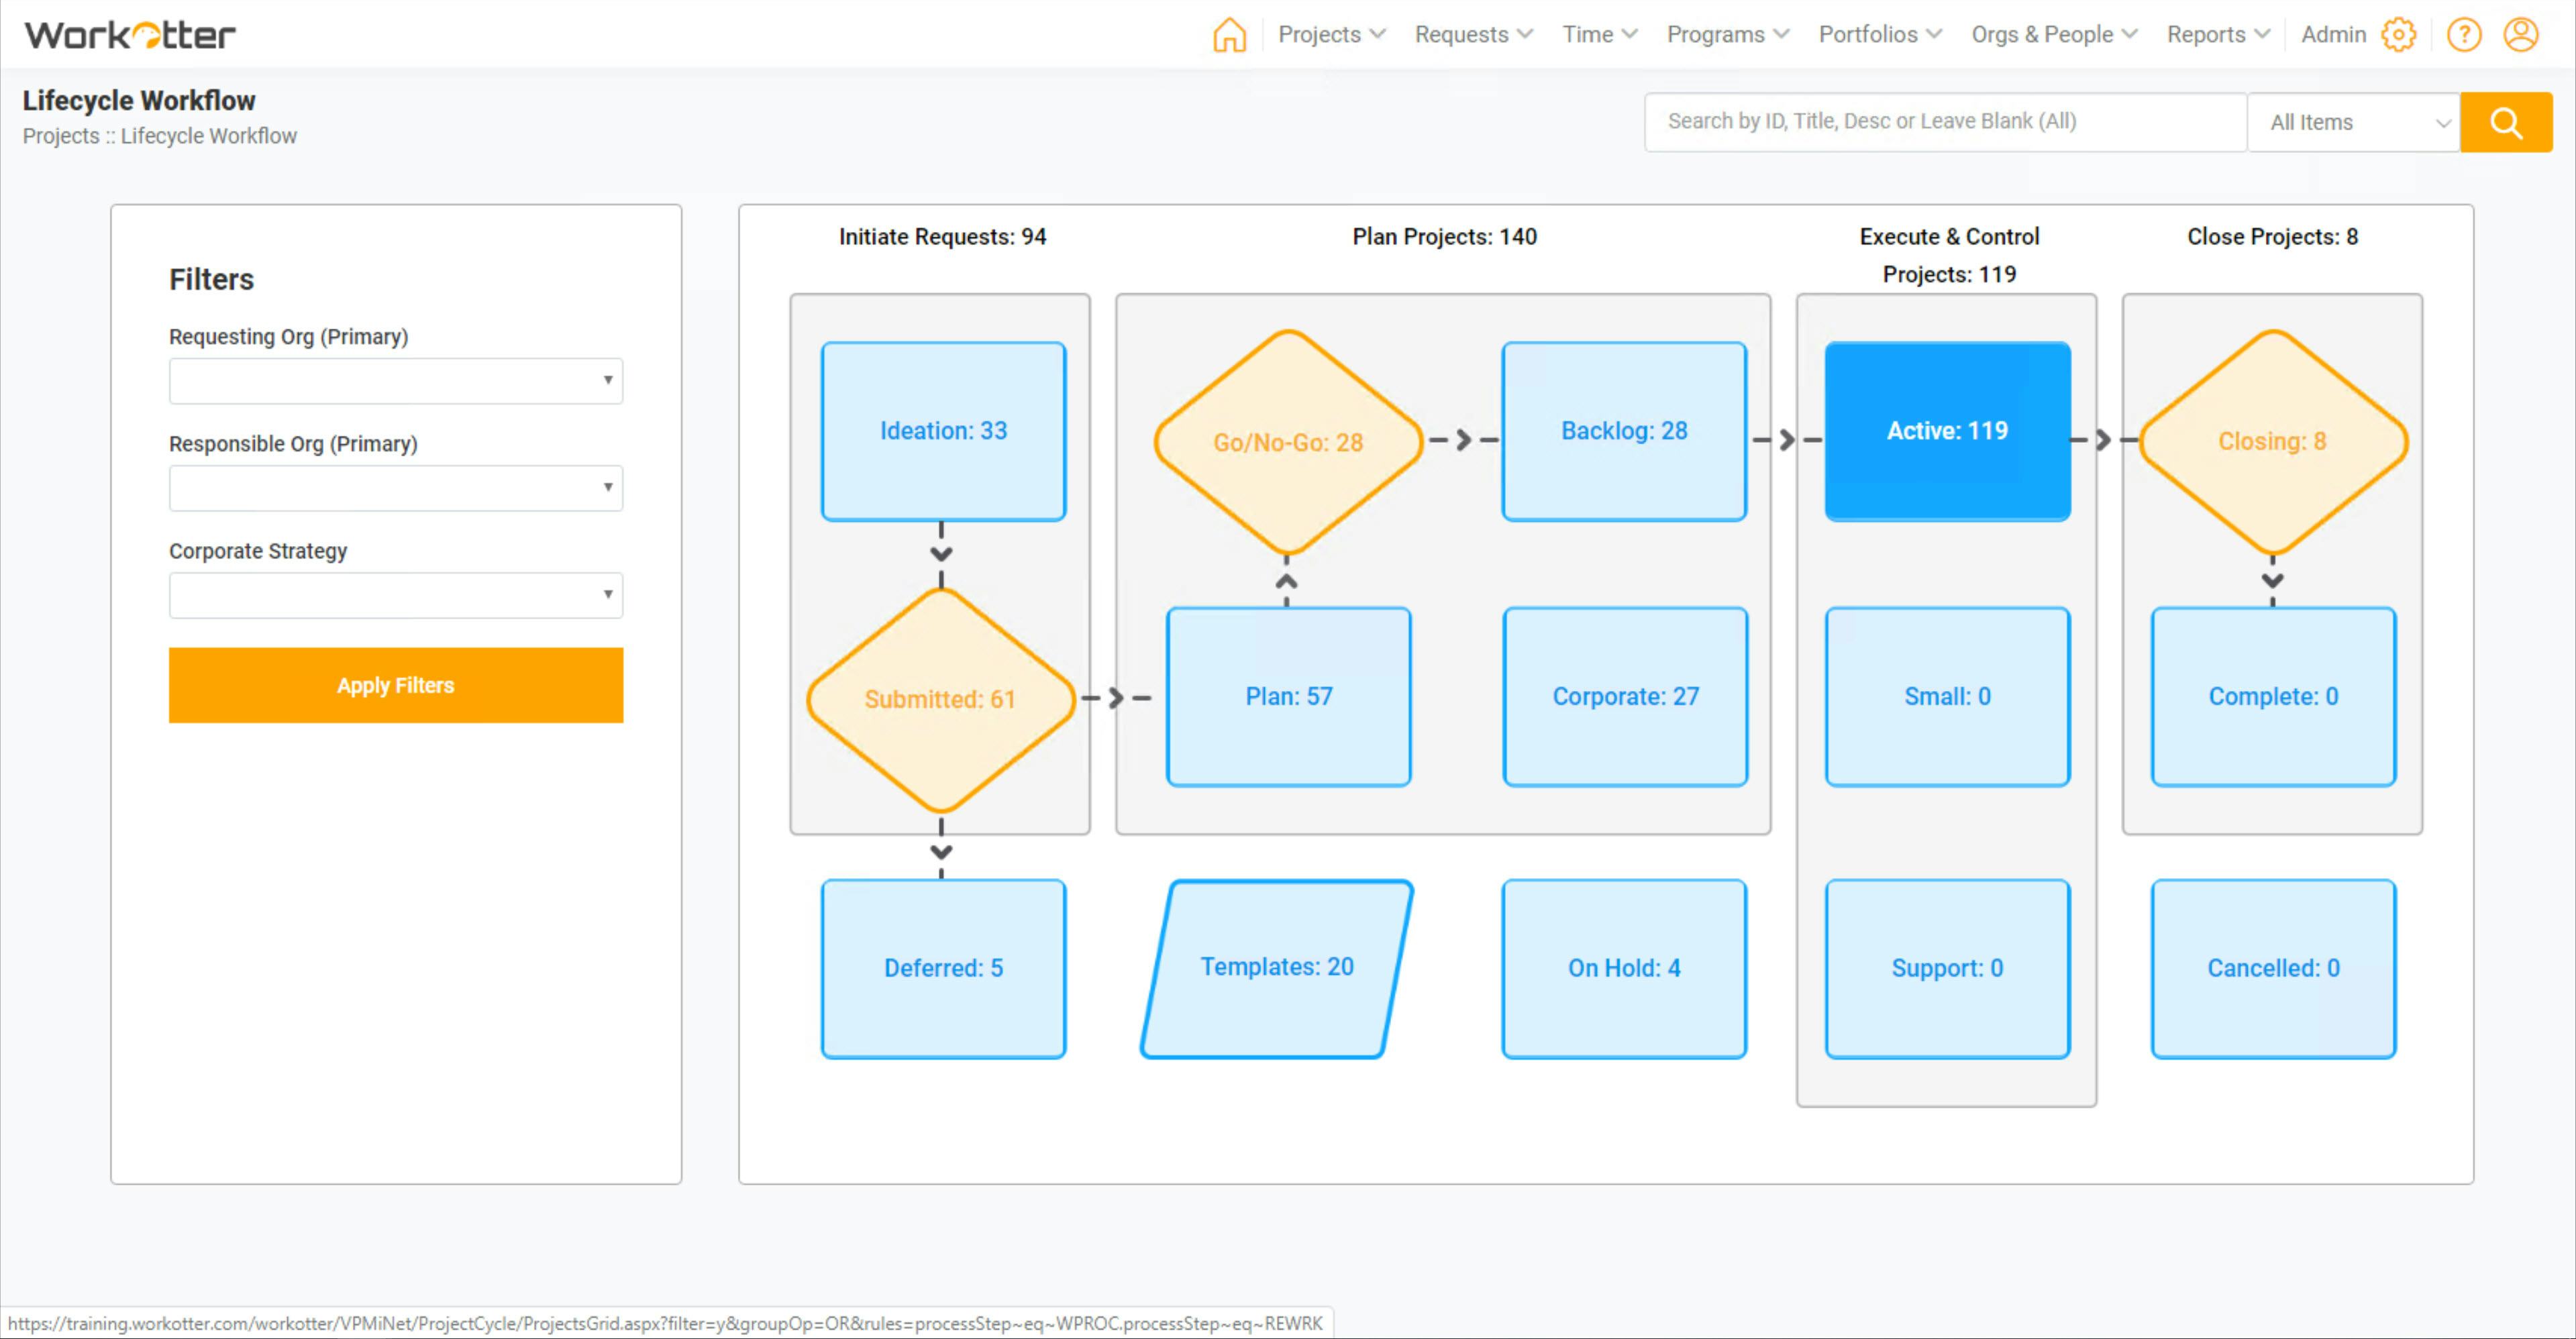Open the Reports menu
This screenshot has height=1339, width=2576.
(2217, 35)
